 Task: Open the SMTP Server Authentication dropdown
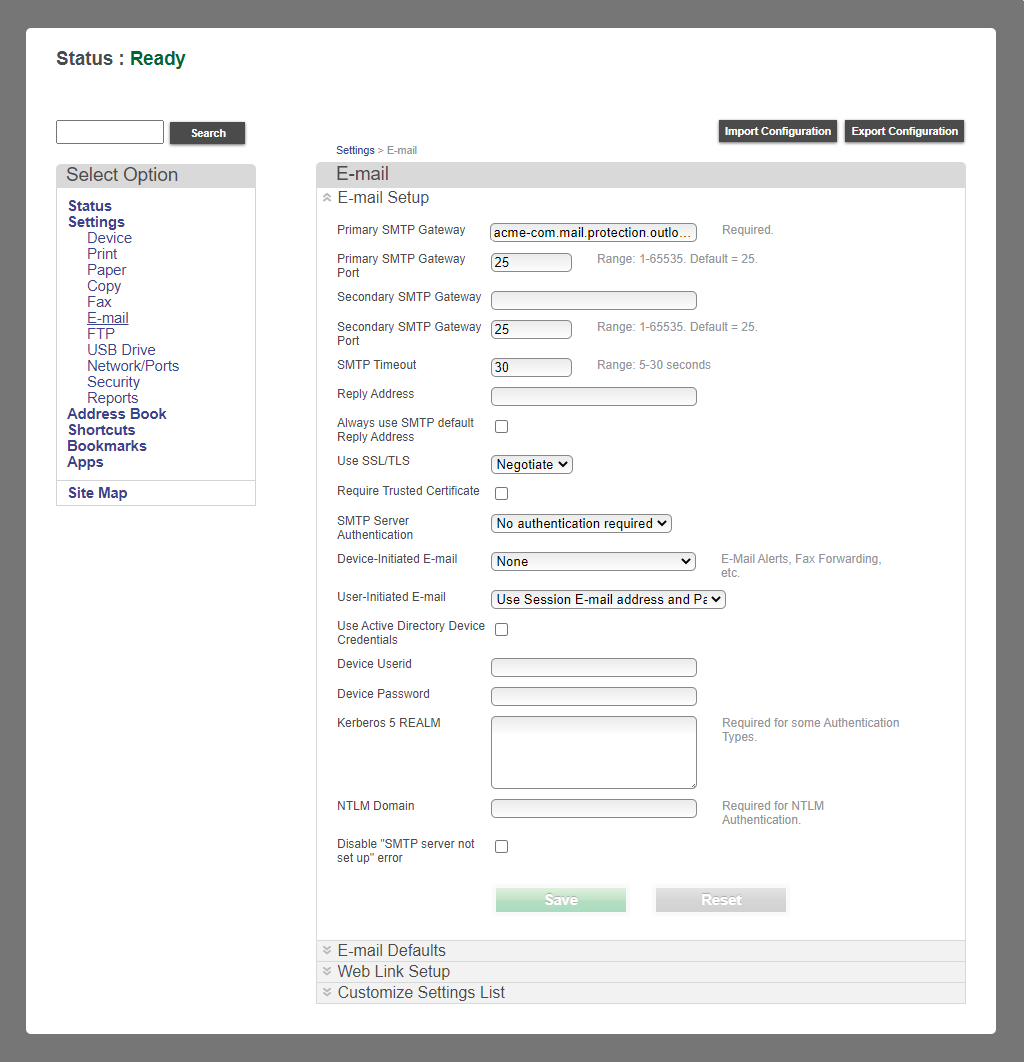[581, 523]
